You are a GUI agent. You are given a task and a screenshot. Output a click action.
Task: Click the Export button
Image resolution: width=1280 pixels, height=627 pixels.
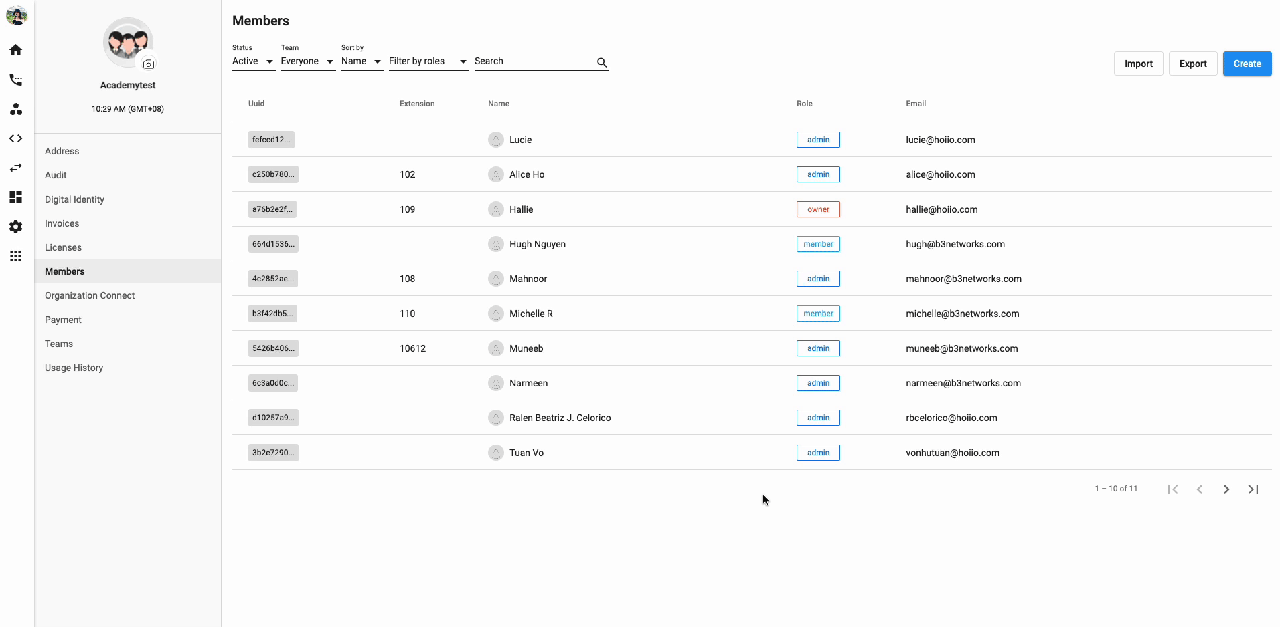click(1193, 63)
